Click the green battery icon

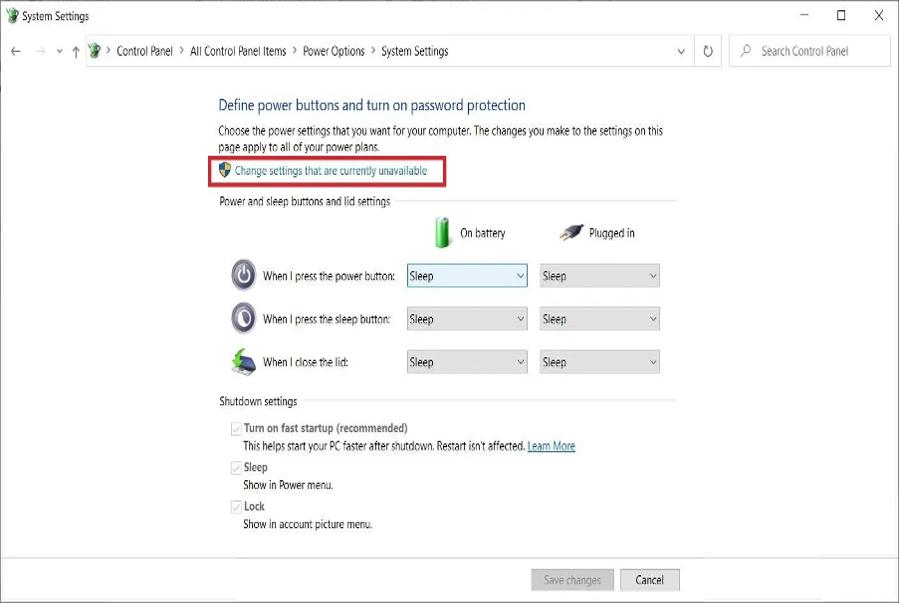442,232
